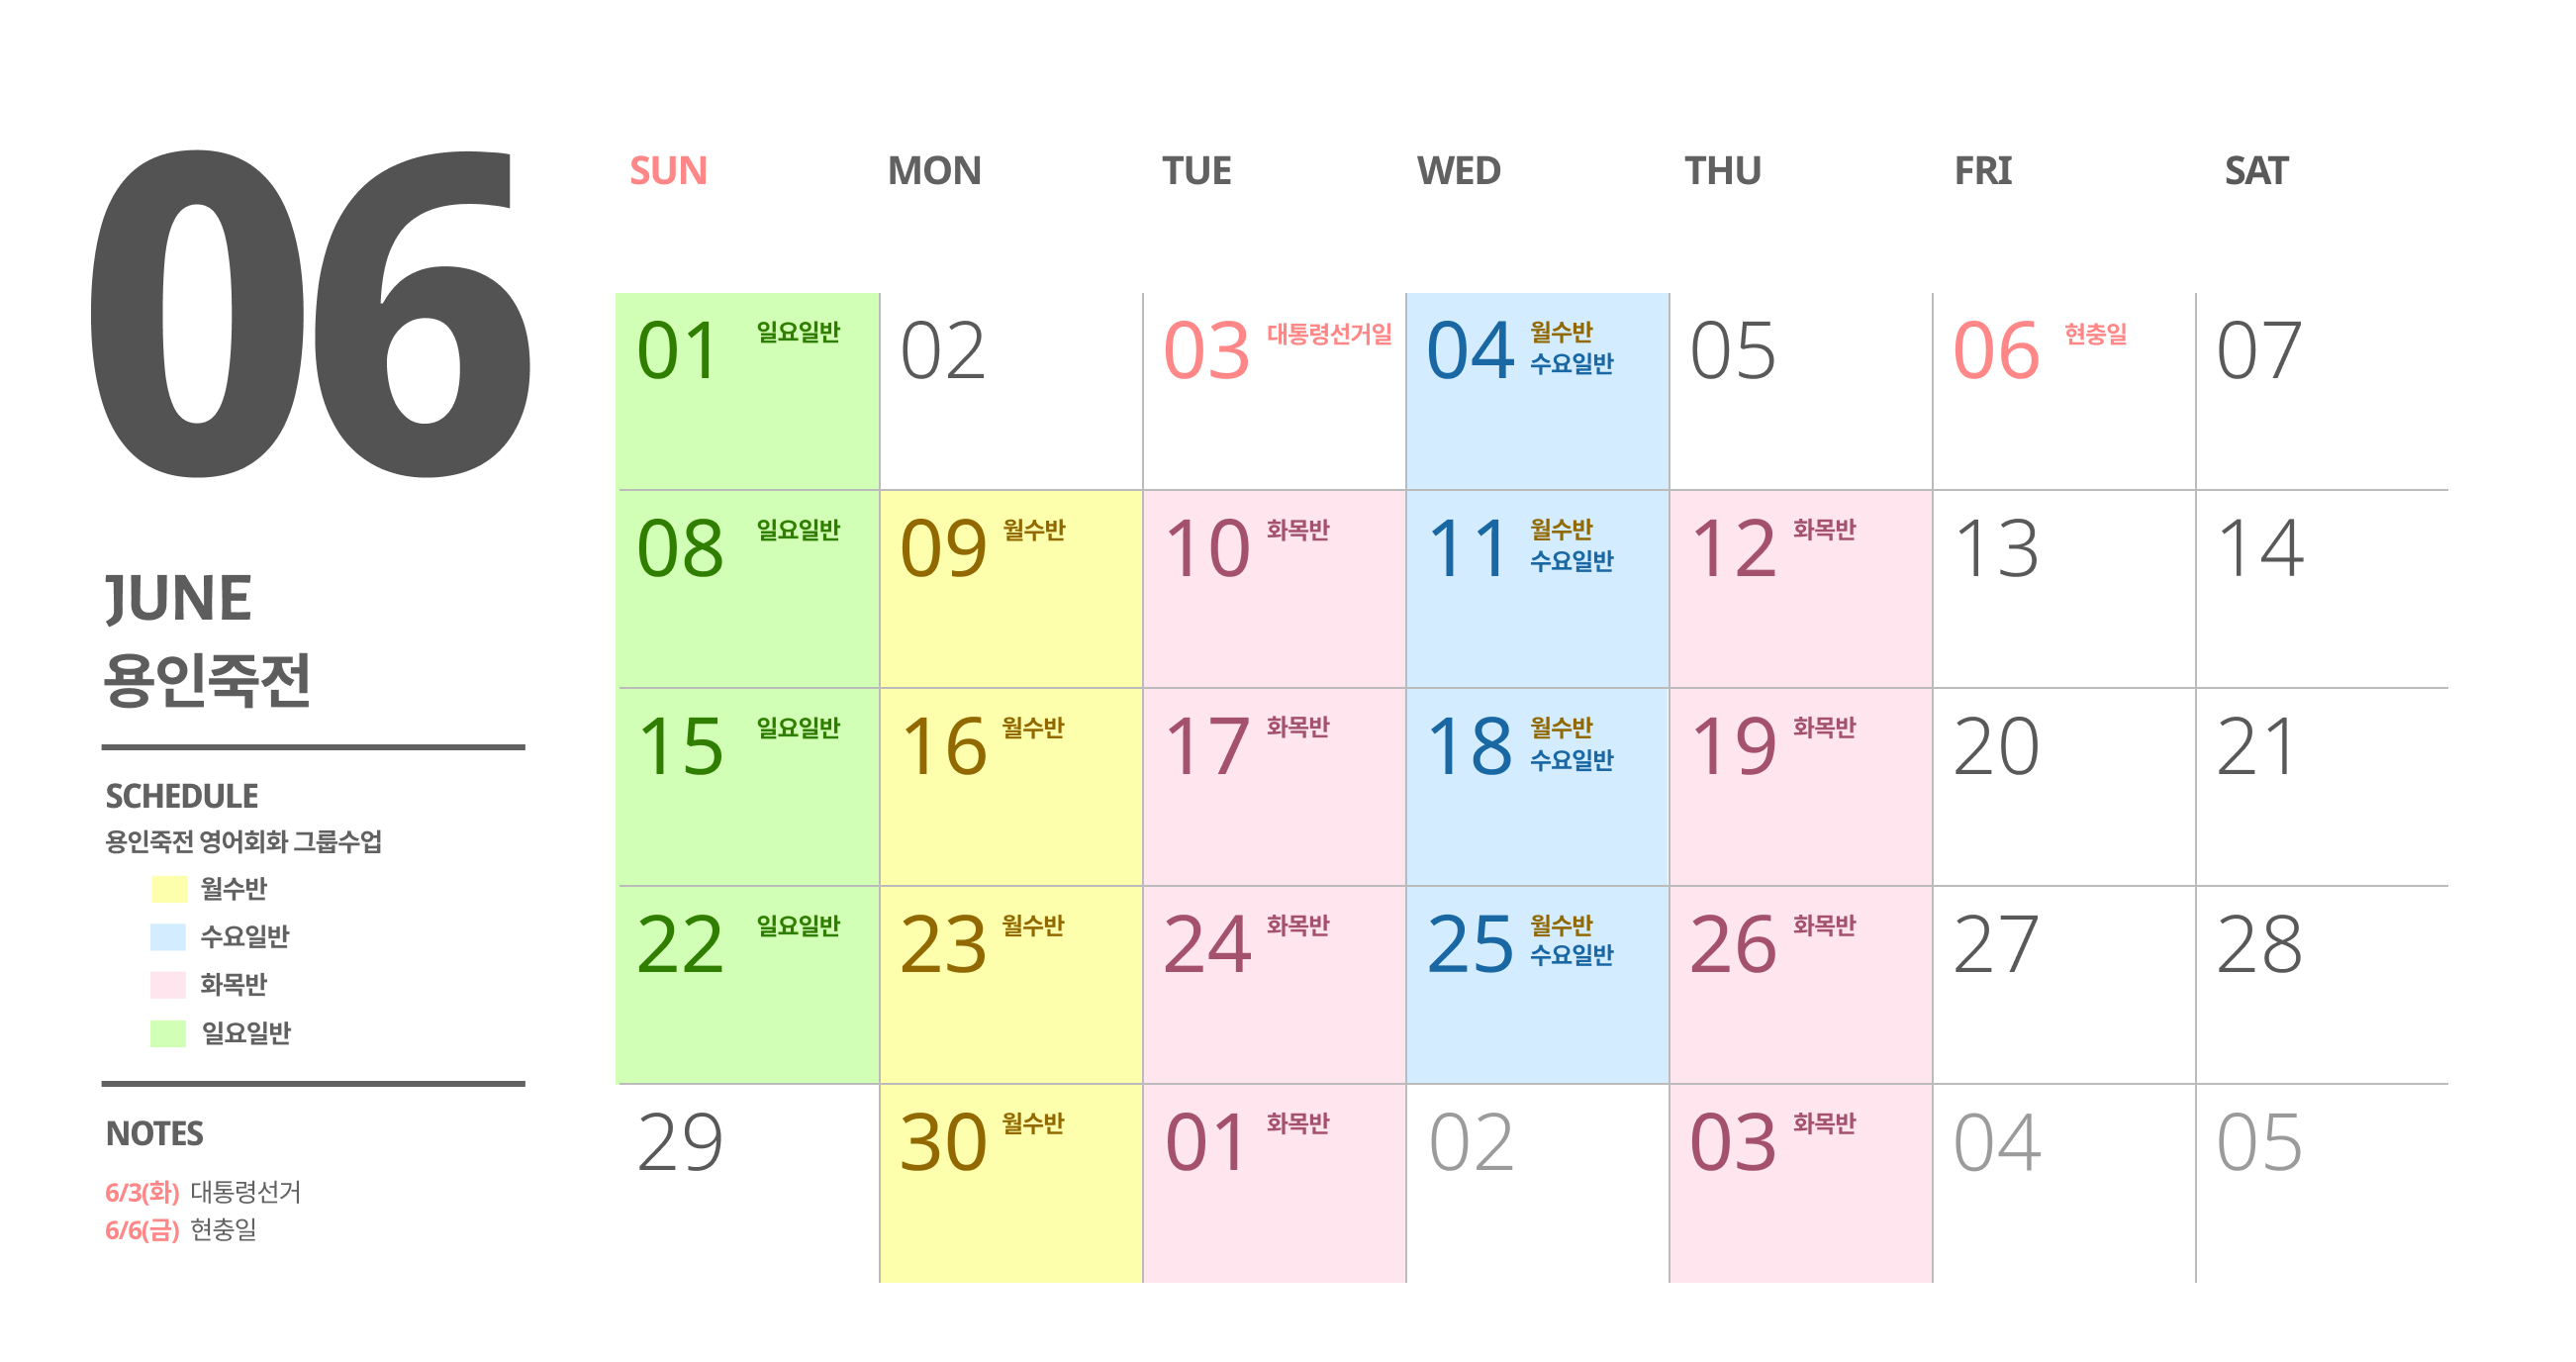Click the June 15 일요일반 cell

[748, 787]
